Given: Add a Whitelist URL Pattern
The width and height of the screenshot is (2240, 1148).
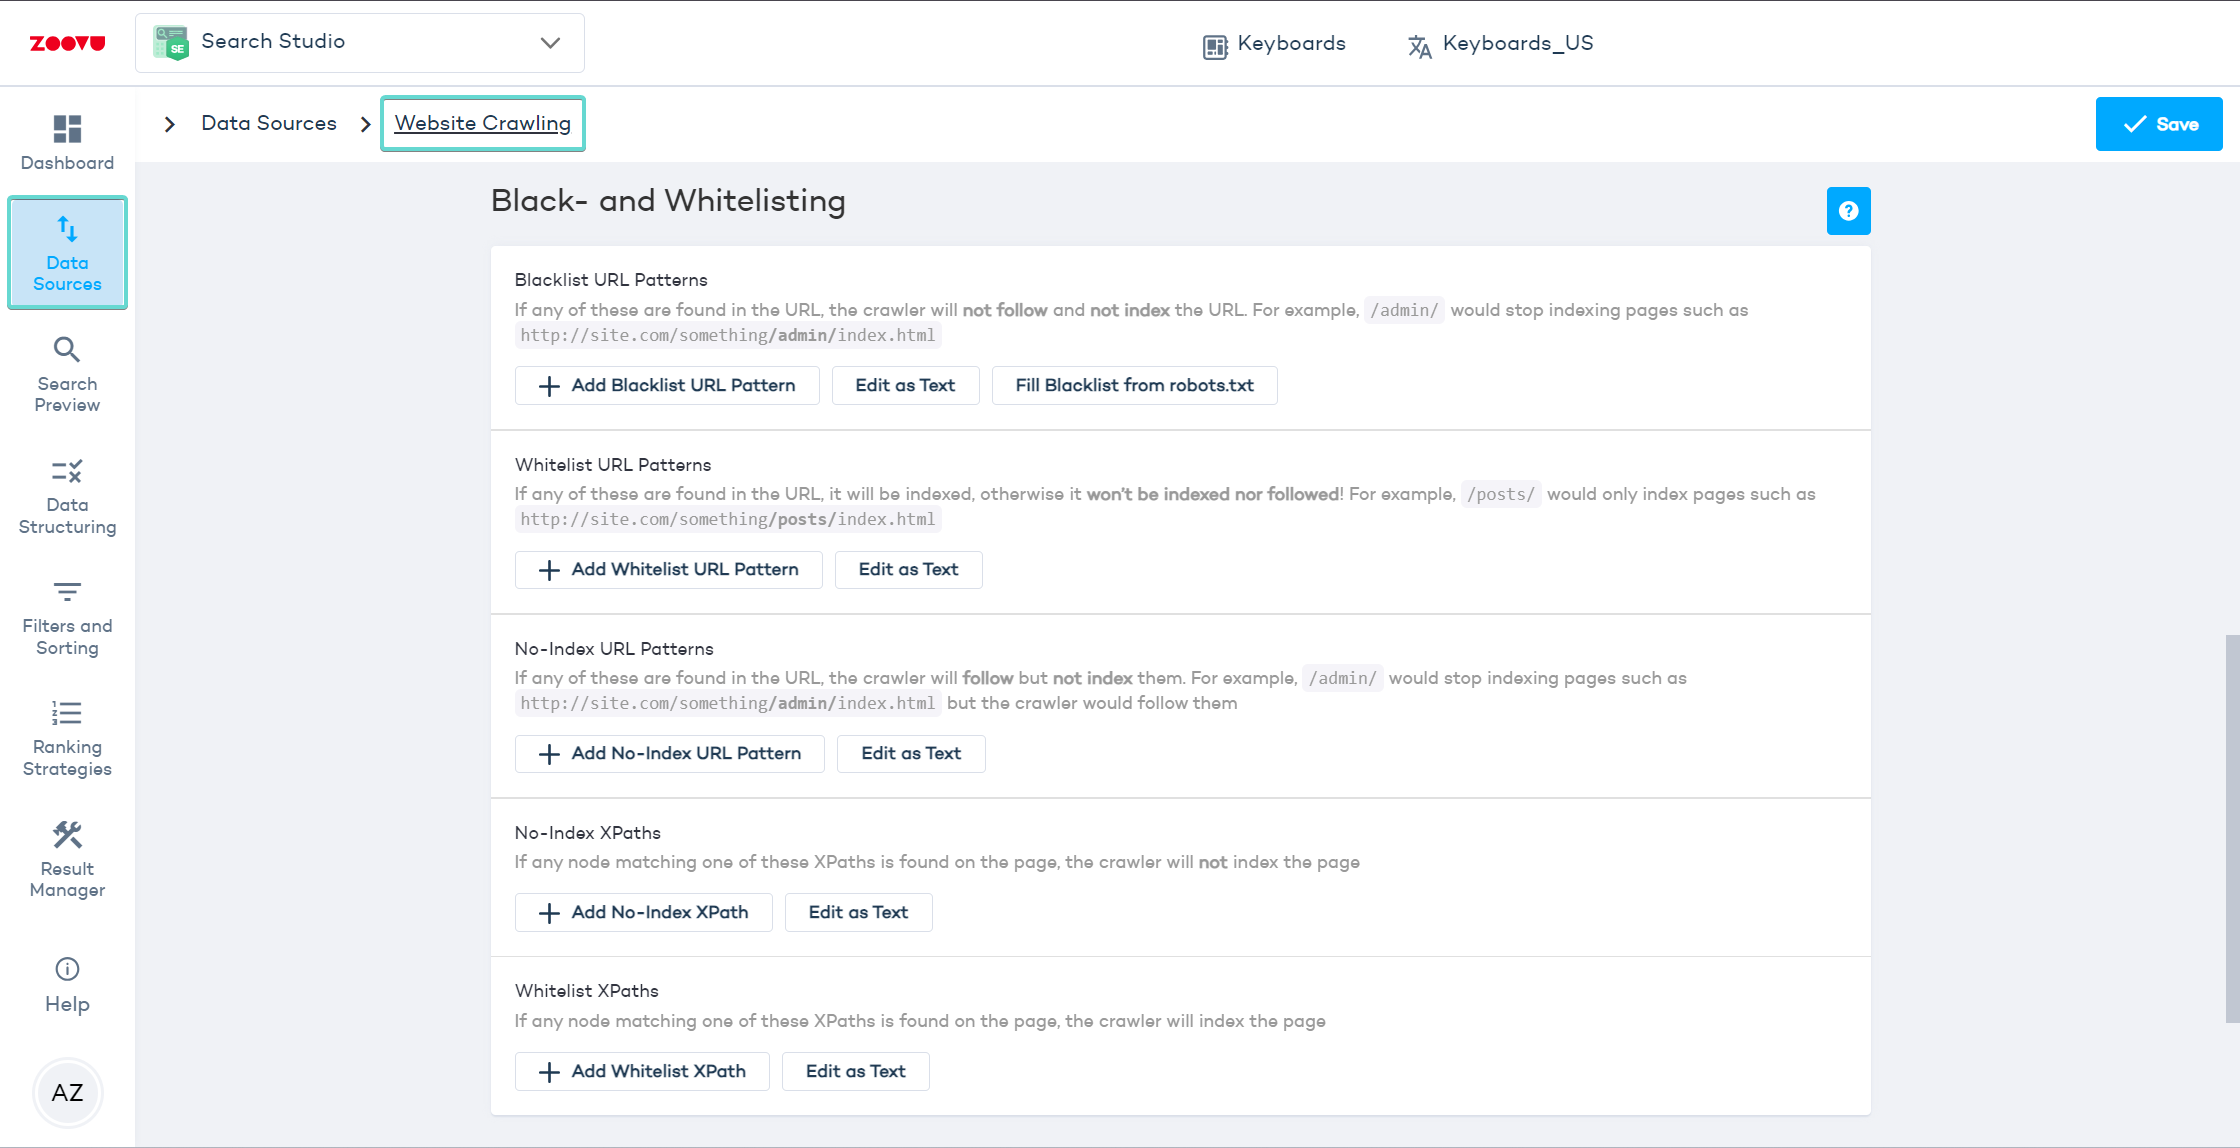Looking at the screenshot, I should [x=668, y=569].
